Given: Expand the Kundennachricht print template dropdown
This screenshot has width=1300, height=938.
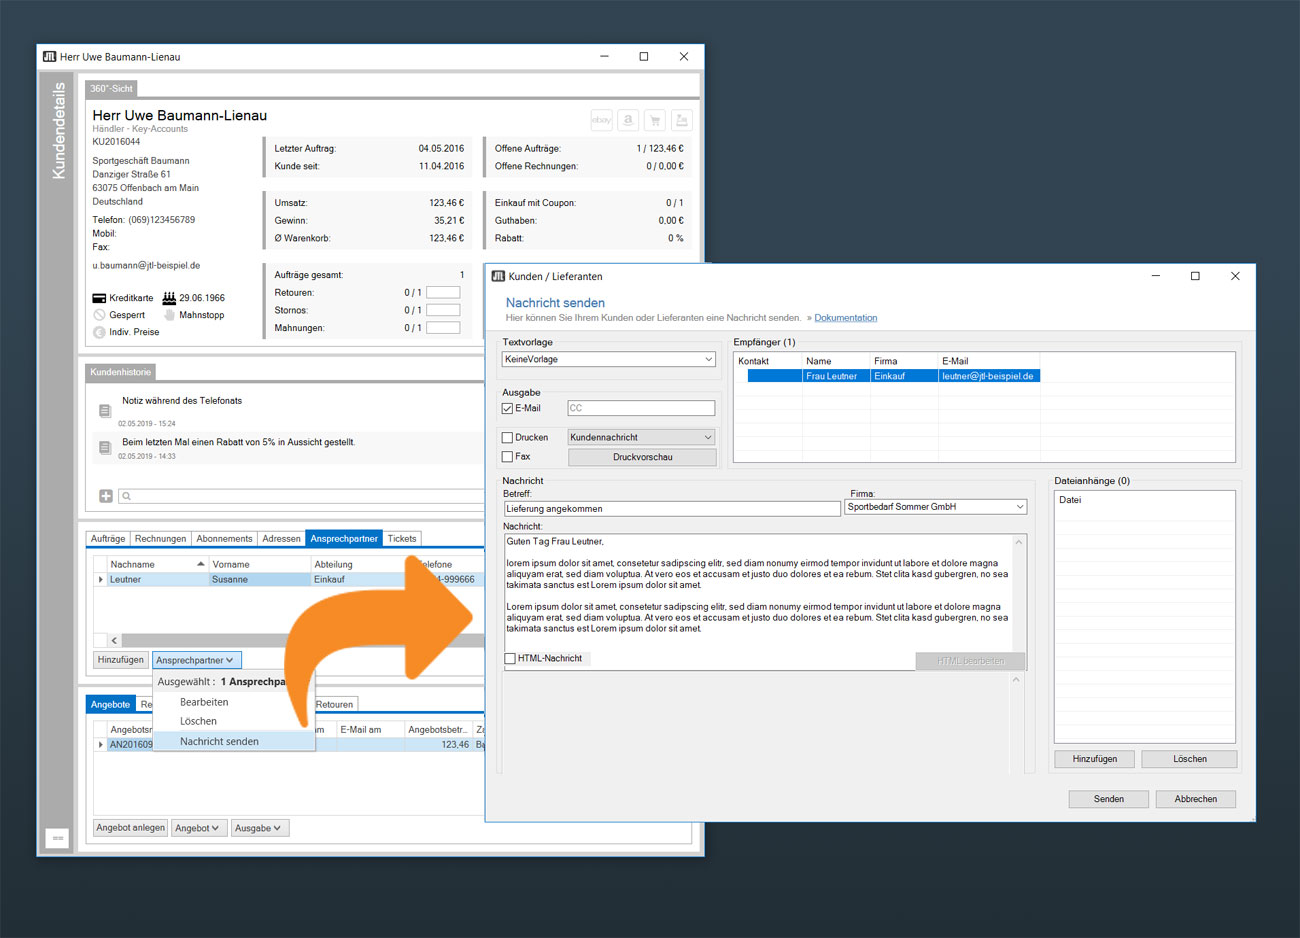Looking at the screenshot, I should [641, 437].
